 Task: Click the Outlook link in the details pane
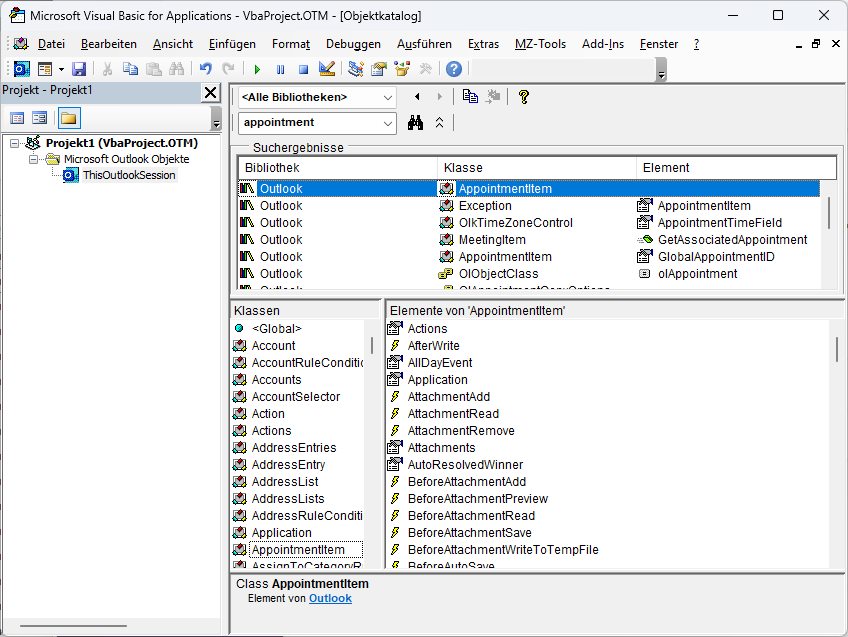point(330,598)
